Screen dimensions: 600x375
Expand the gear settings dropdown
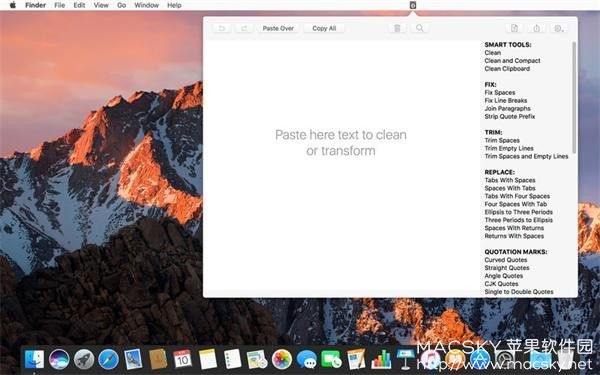click(559, 28)
